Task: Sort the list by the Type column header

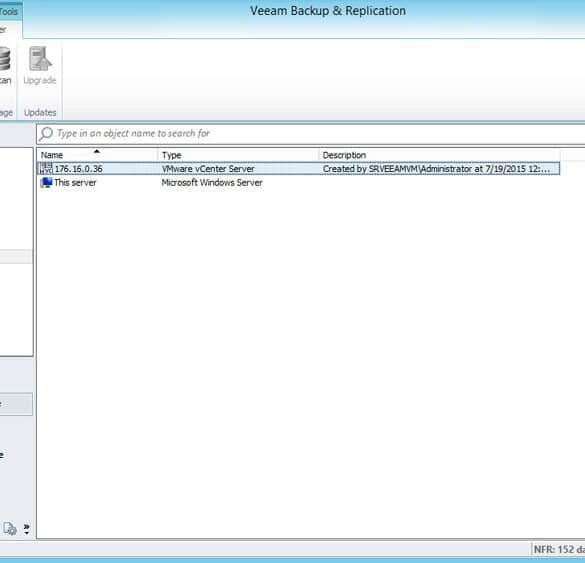Action: [239, 155]
